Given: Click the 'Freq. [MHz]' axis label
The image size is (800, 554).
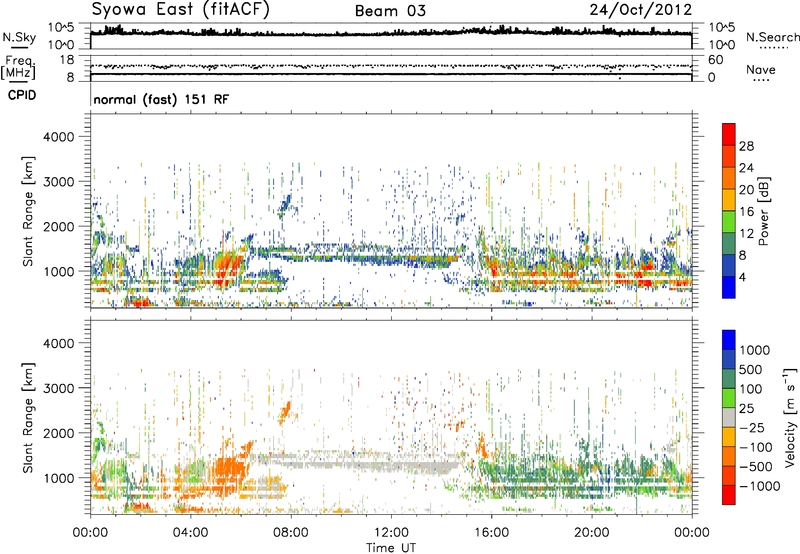Looking at the screenshot, I should click(x=18, y=68).
